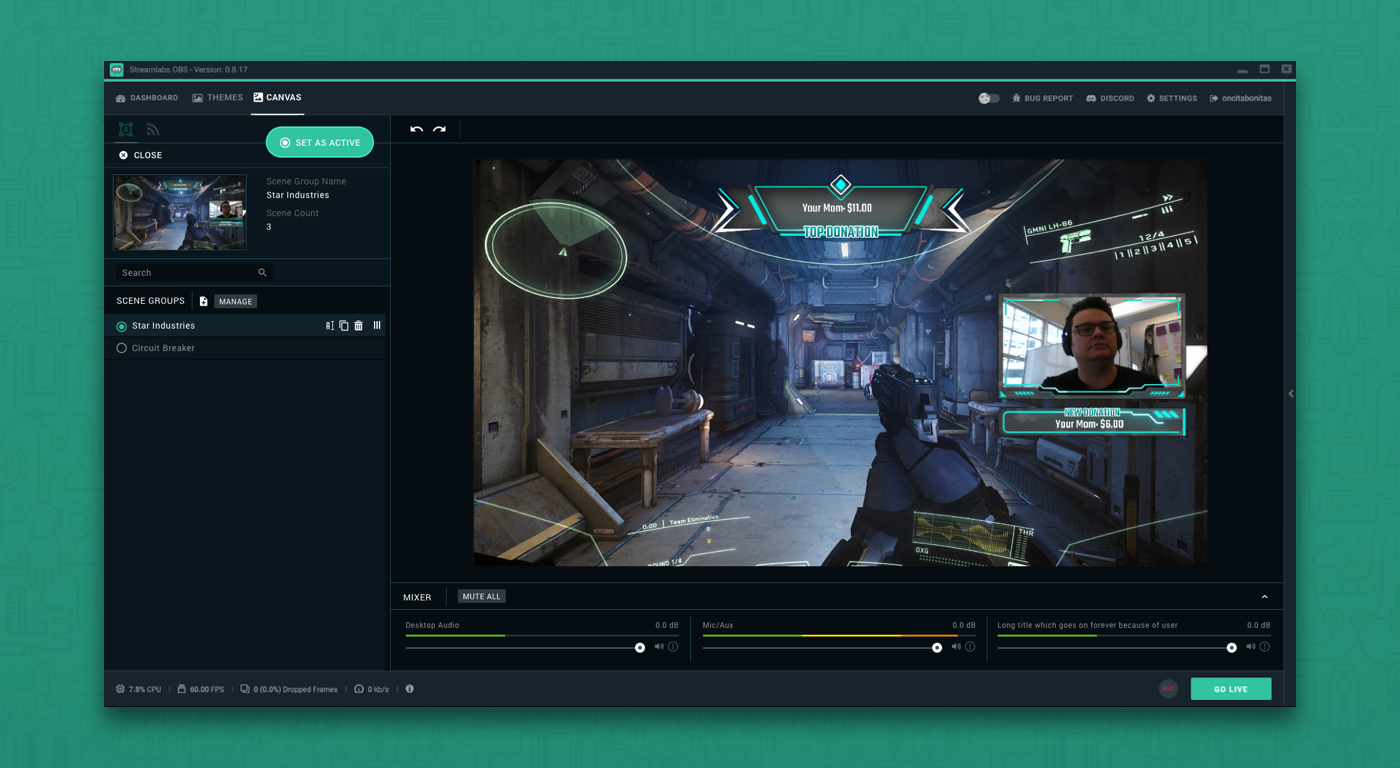Image resolution: width=1400 pixels, height=768 pixels.
Task: Collapse the Mixer panel
Action: [x=1265, y=597]
